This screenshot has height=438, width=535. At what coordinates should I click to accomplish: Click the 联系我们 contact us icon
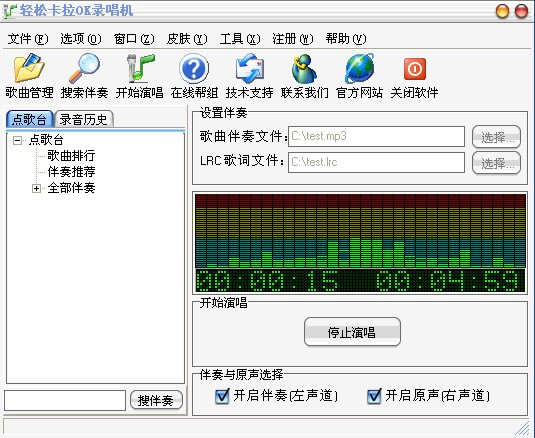point(304,68)
